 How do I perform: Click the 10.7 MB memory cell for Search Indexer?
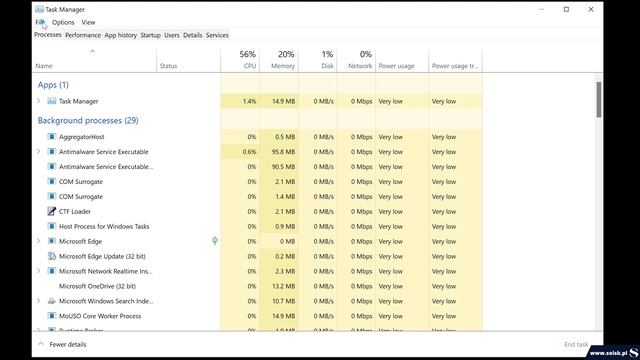click(279, 301)
